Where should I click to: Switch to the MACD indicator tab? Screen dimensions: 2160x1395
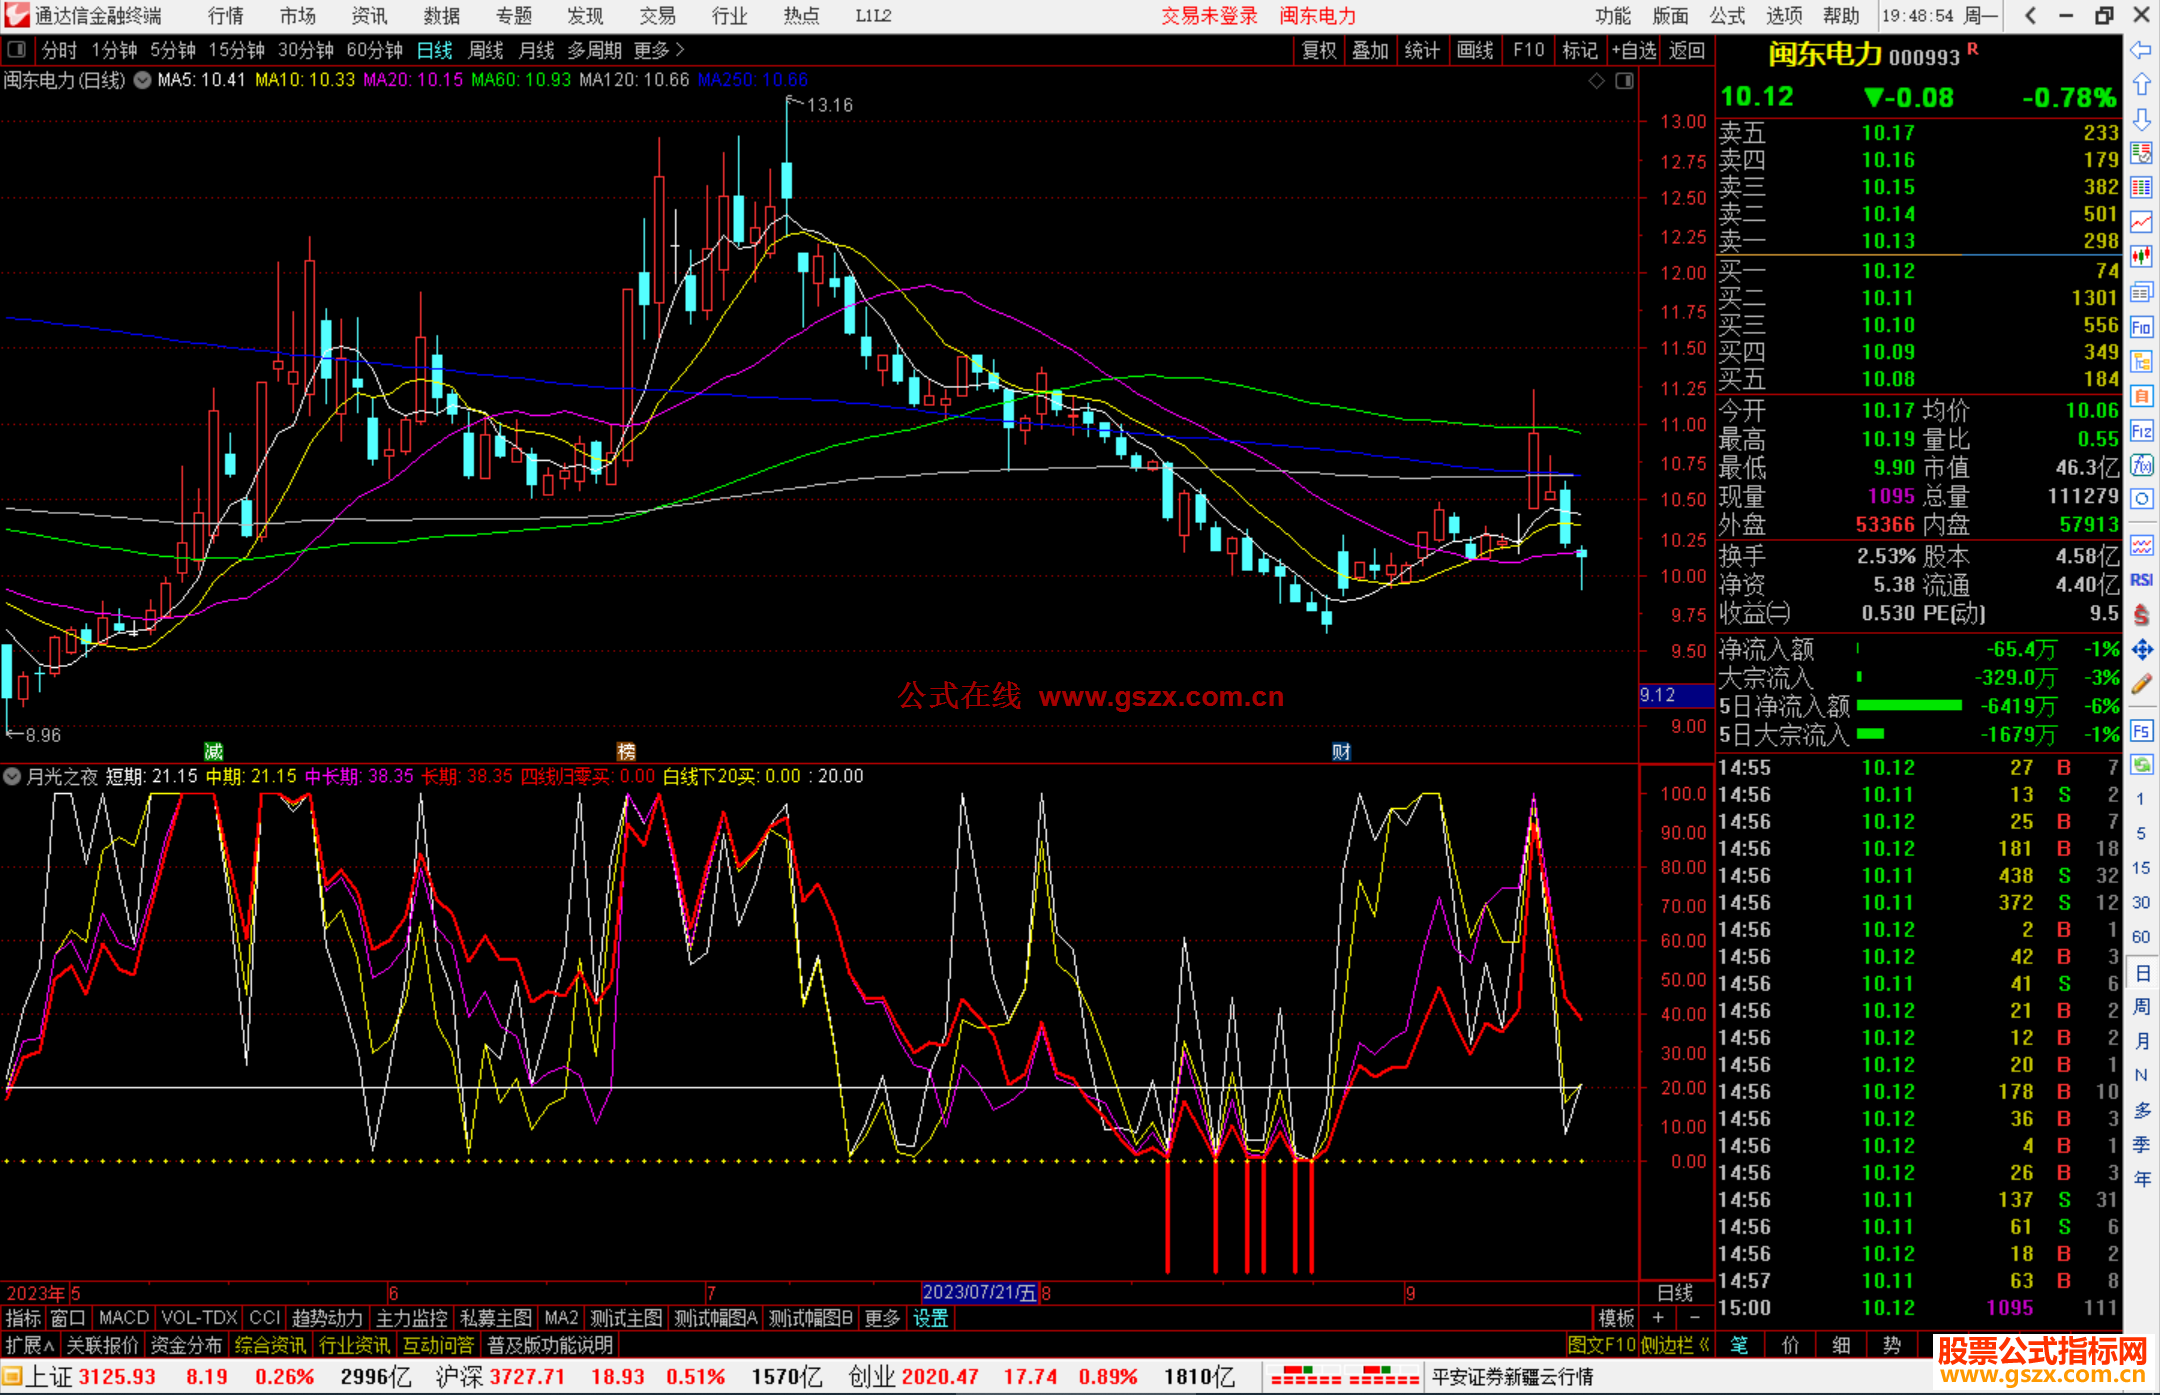tap(124, 1318)
